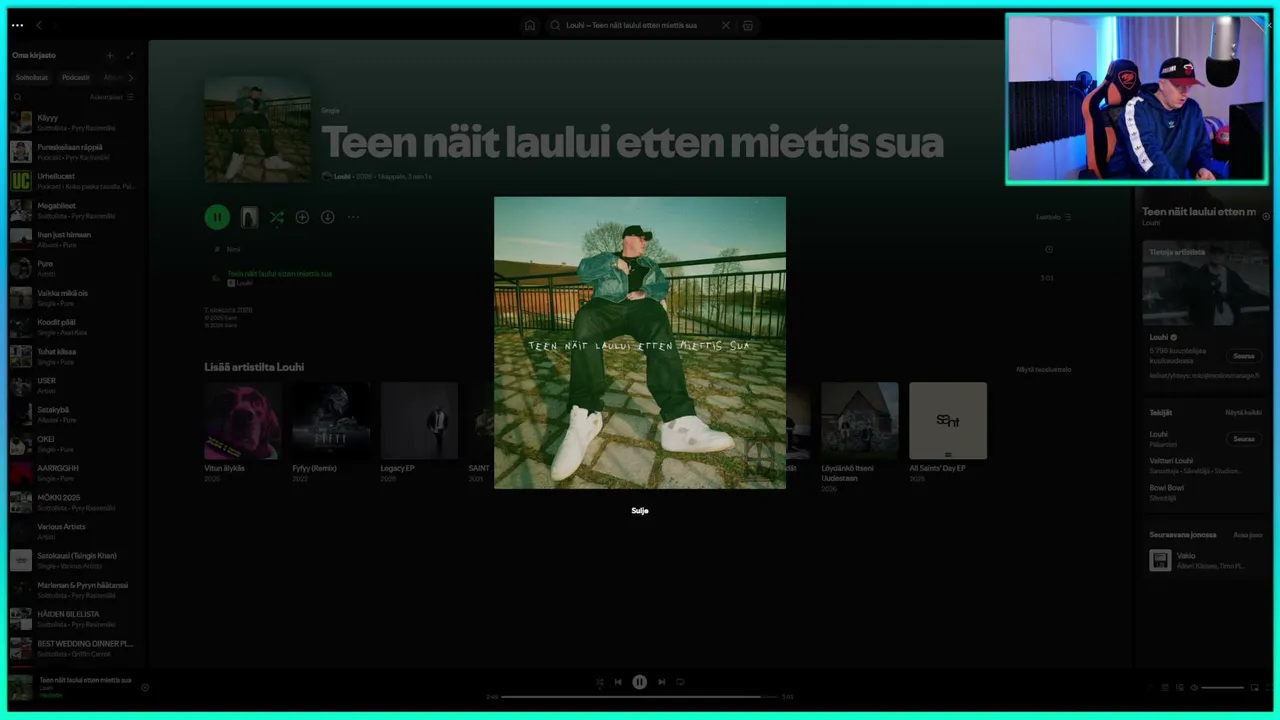Click the track progress bar in the player
The width and height of the screenshot is (1280, 720).
click(640, 696)
